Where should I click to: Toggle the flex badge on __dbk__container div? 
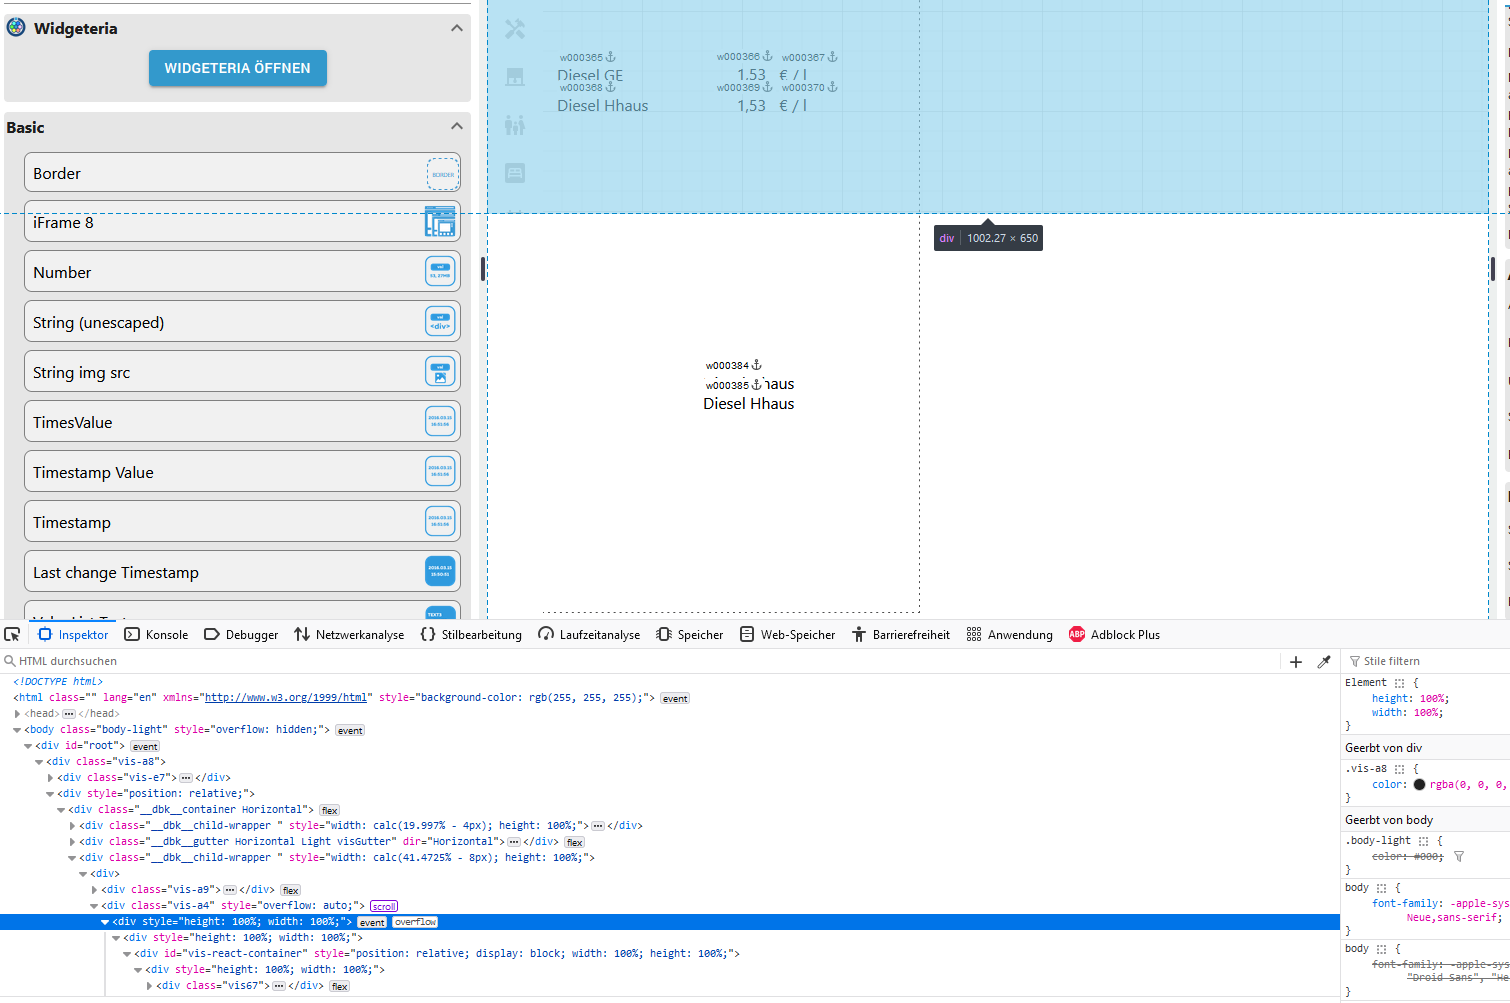coord(330,810)
